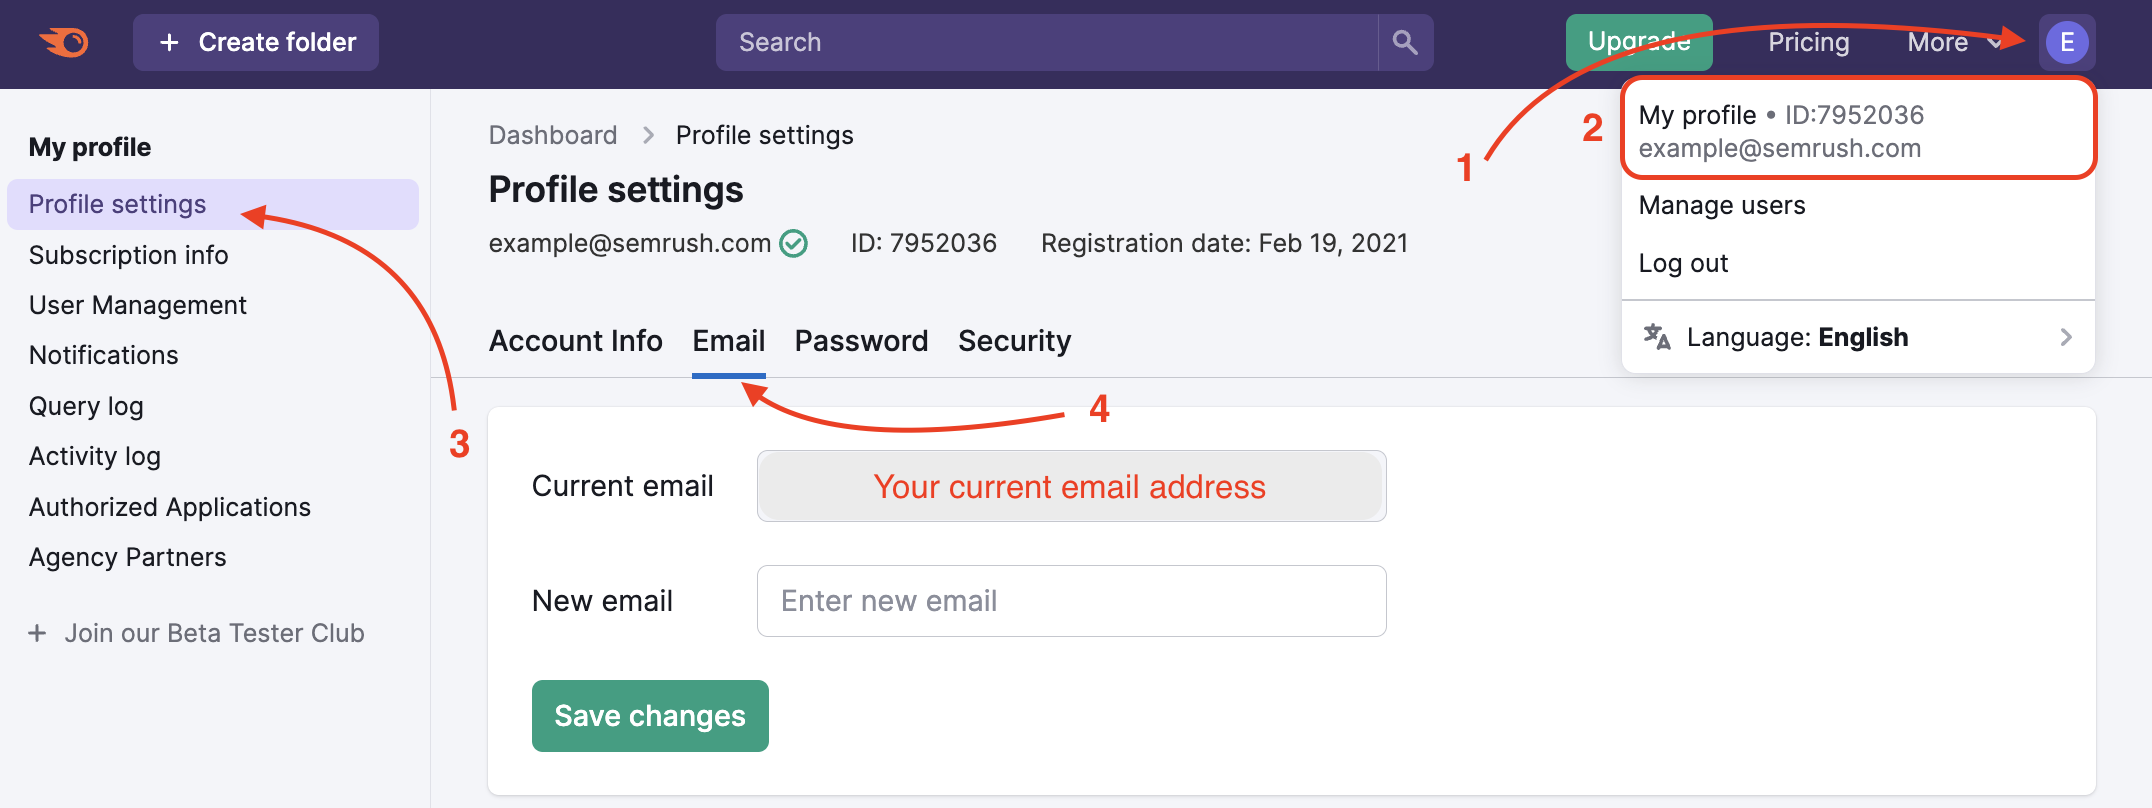Open the Notifications section in the sidebar
This screenshot has width=2152, height=808.
(103, 355)
